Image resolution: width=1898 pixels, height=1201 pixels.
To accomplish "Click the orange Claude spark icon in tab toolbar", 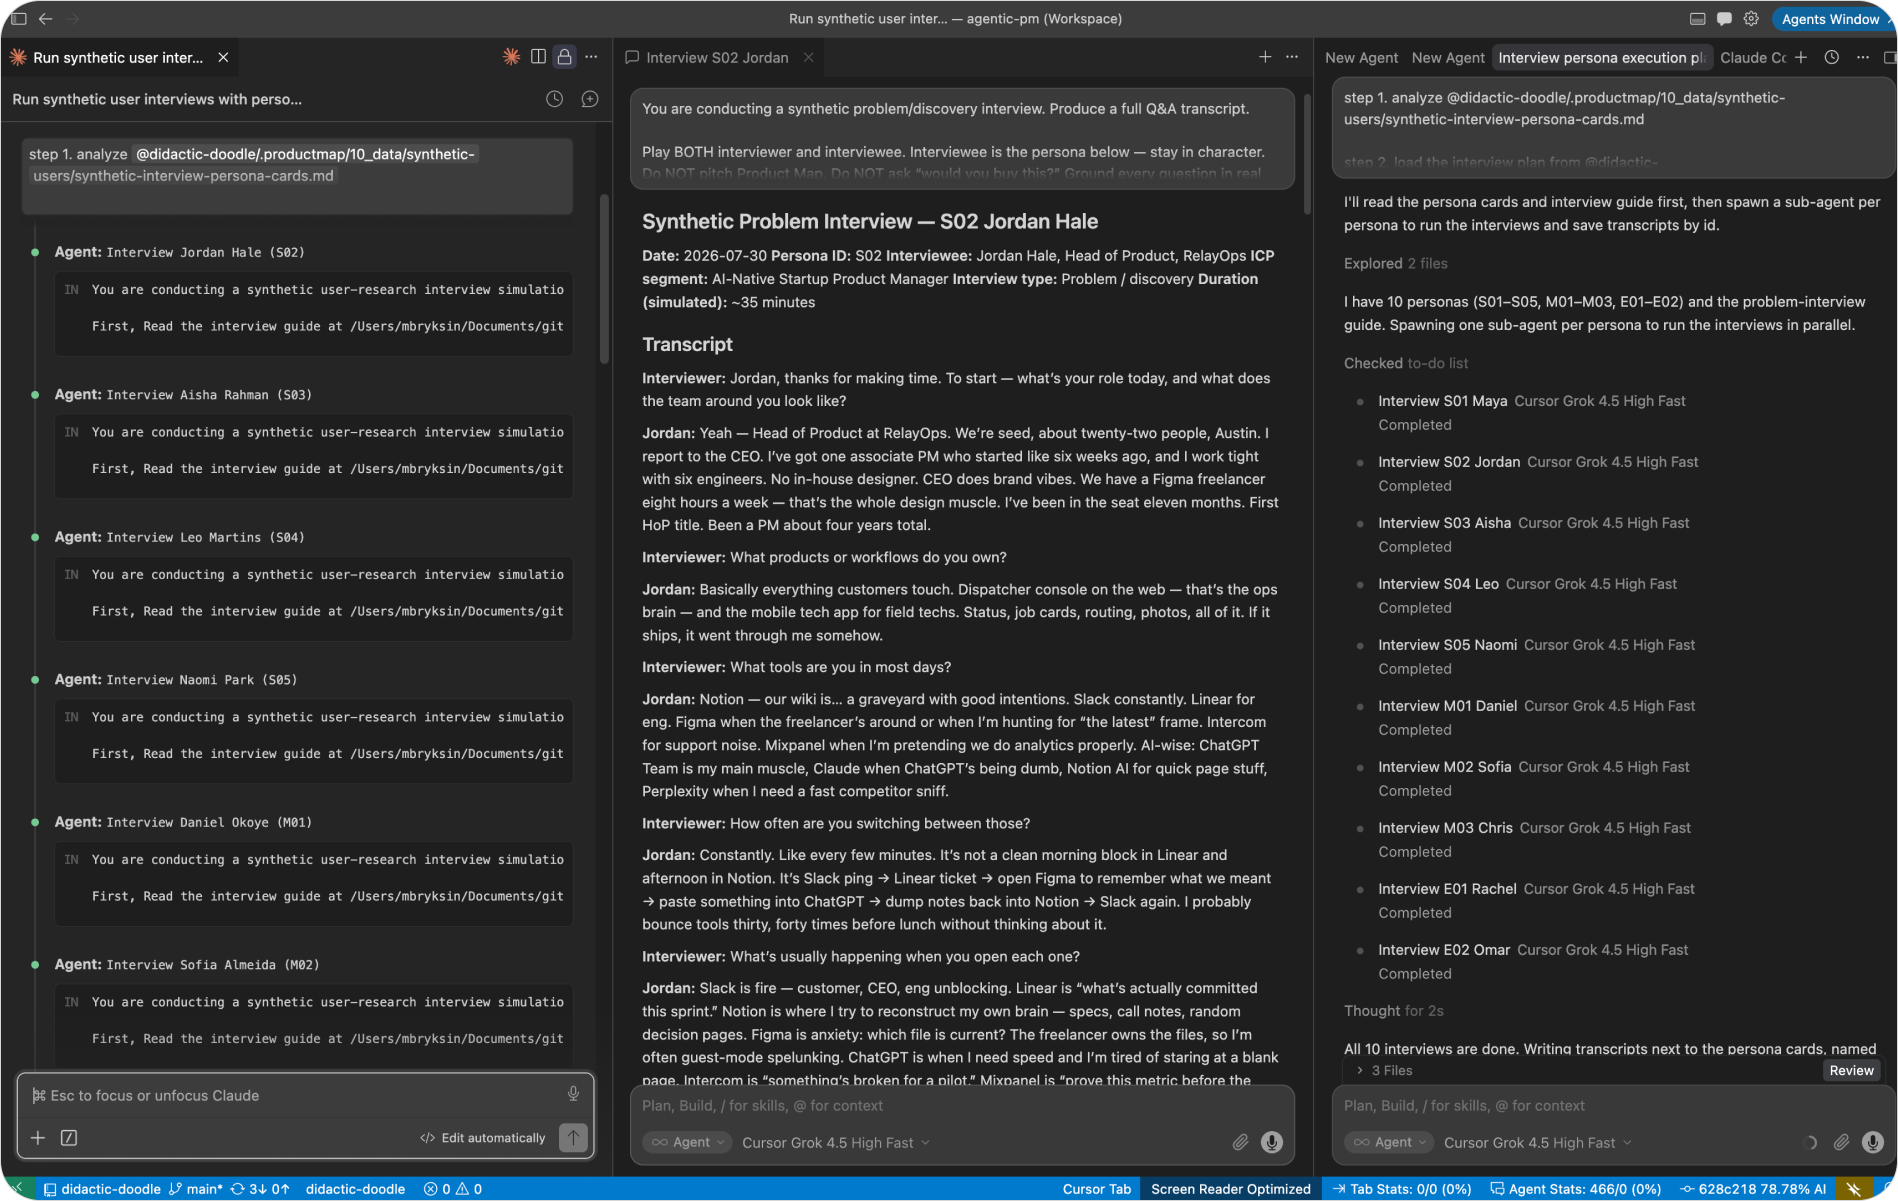I will pos(511,57).
